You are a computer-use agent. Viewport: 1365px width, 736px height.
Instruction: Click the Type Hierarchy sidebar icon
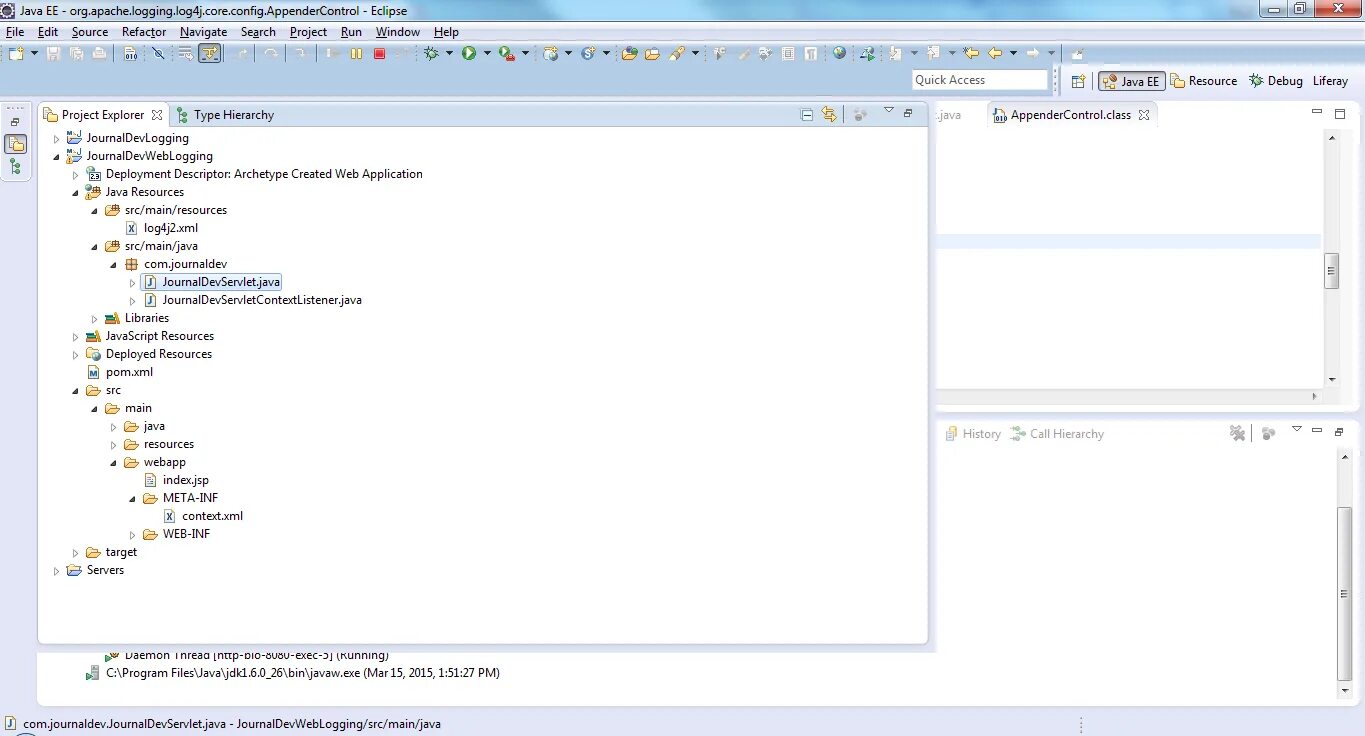(15, 167)
